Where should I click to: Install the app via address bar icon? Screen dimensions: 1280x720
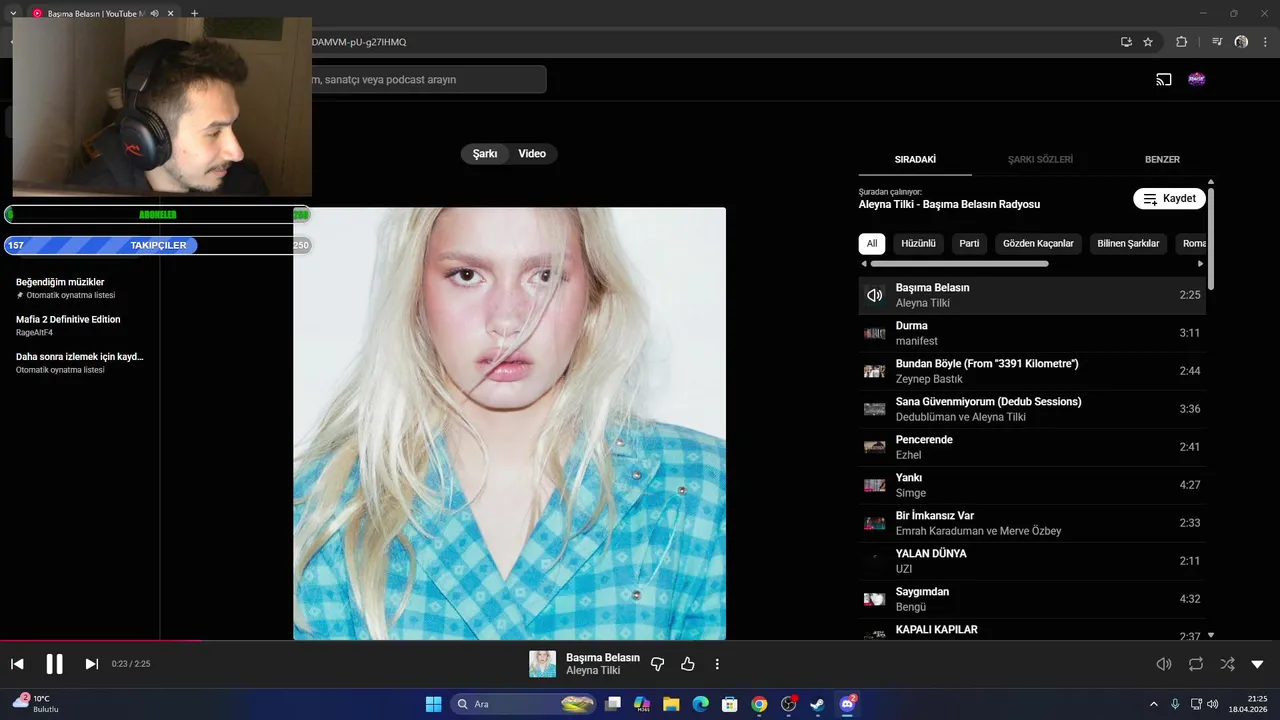[1126, 42]
